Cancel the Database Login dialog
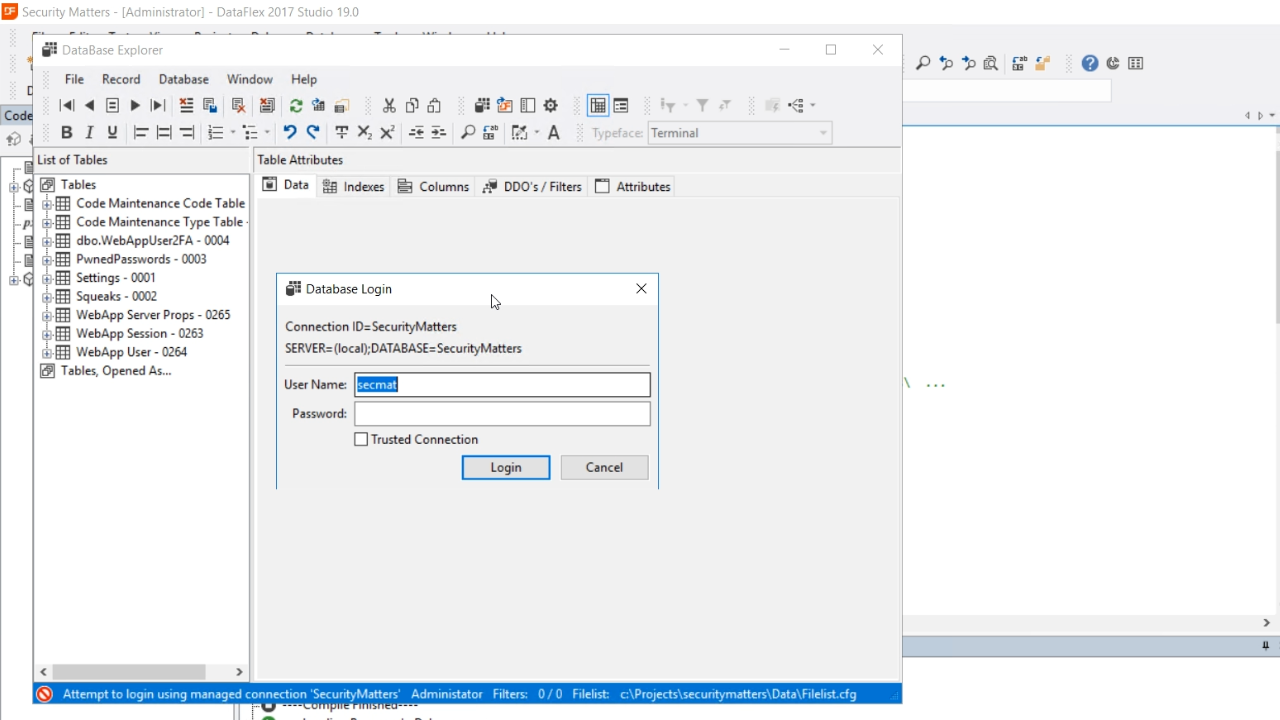The image size is (1280, 720). coord(604,468)
